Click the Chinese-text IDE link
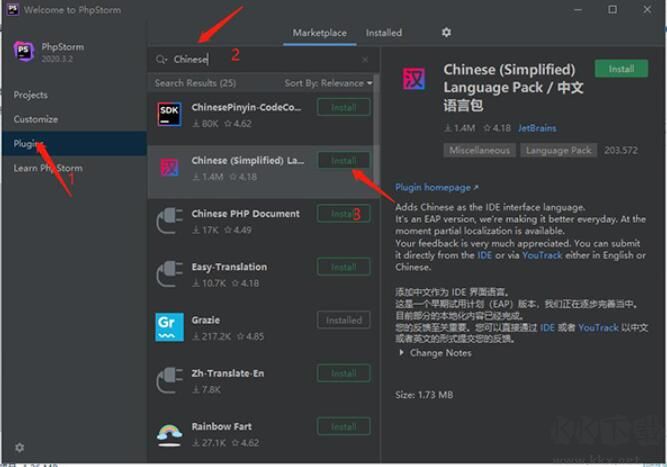Viewport: 667px width, 467px height. (547, 327)
